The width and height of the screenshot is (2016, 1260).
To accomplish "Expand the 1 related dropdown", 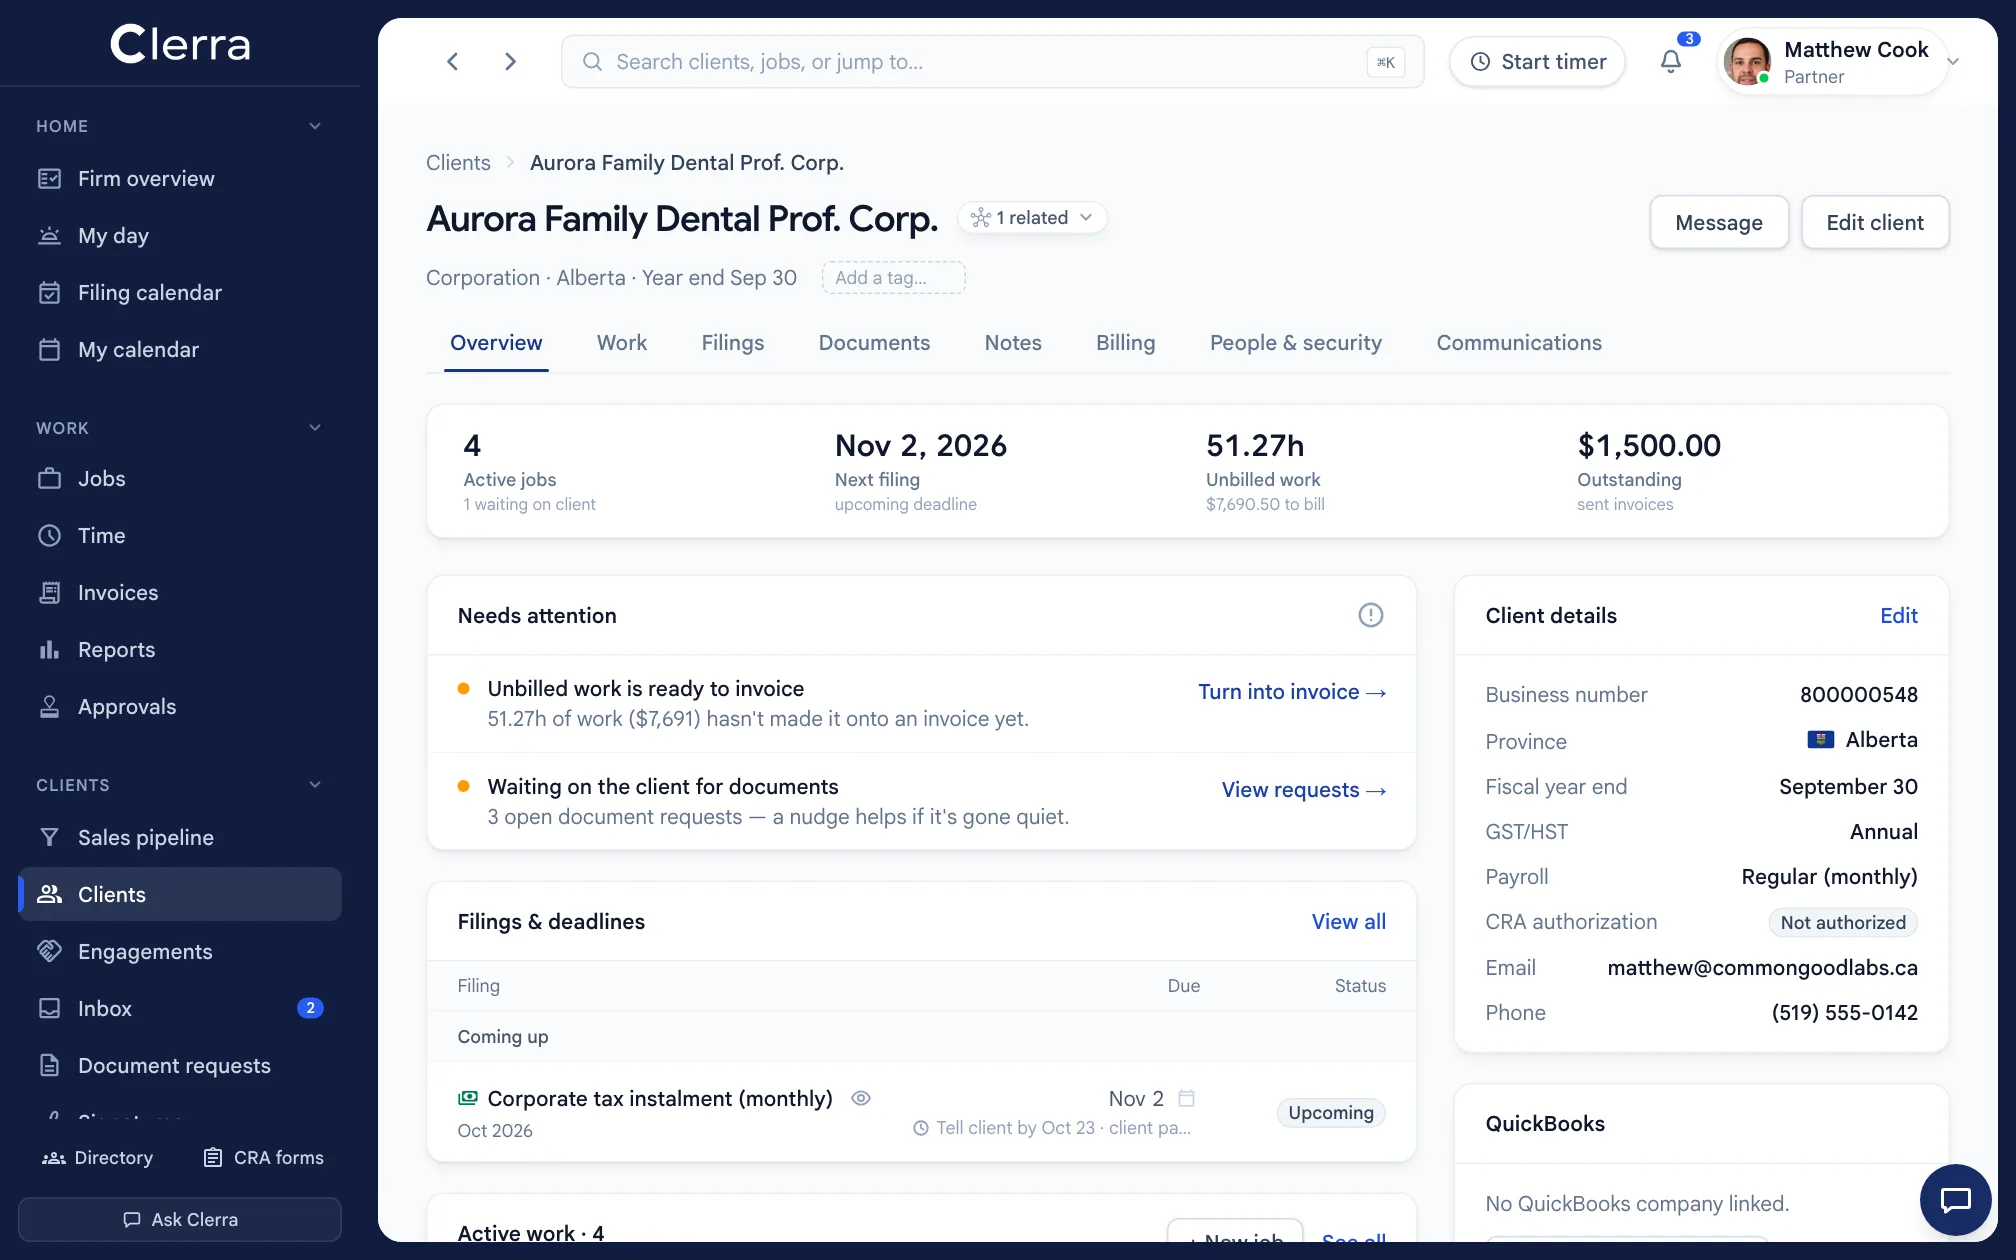I will [x=1032, y=218].
